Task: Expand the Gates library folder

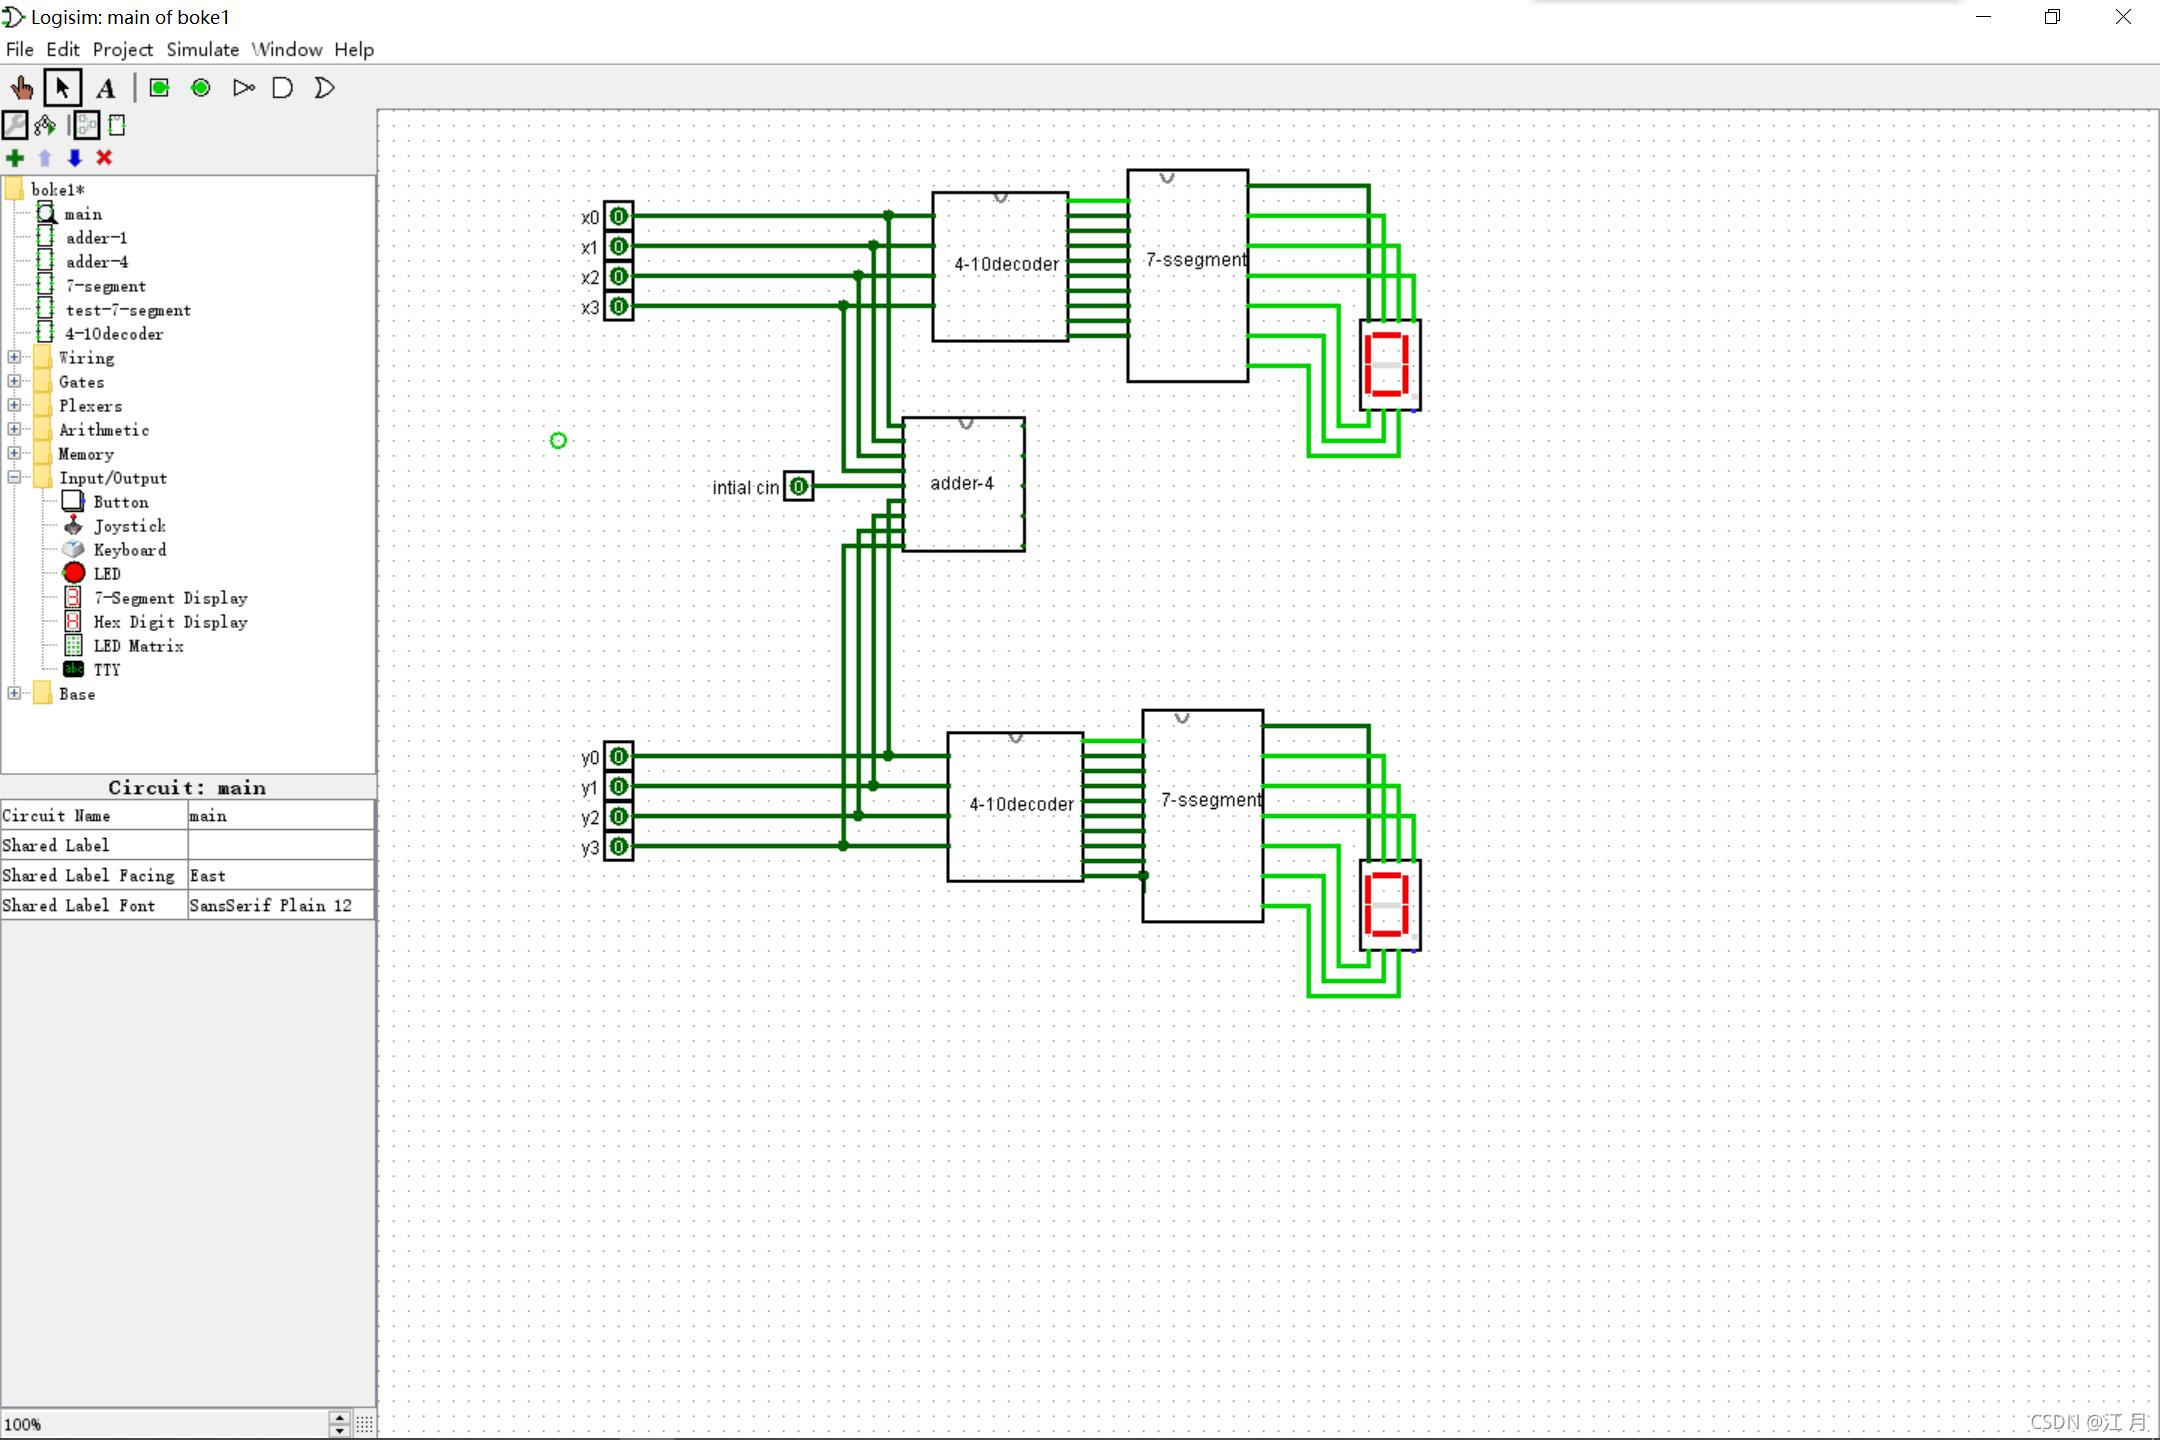Action: coord(14,381)
